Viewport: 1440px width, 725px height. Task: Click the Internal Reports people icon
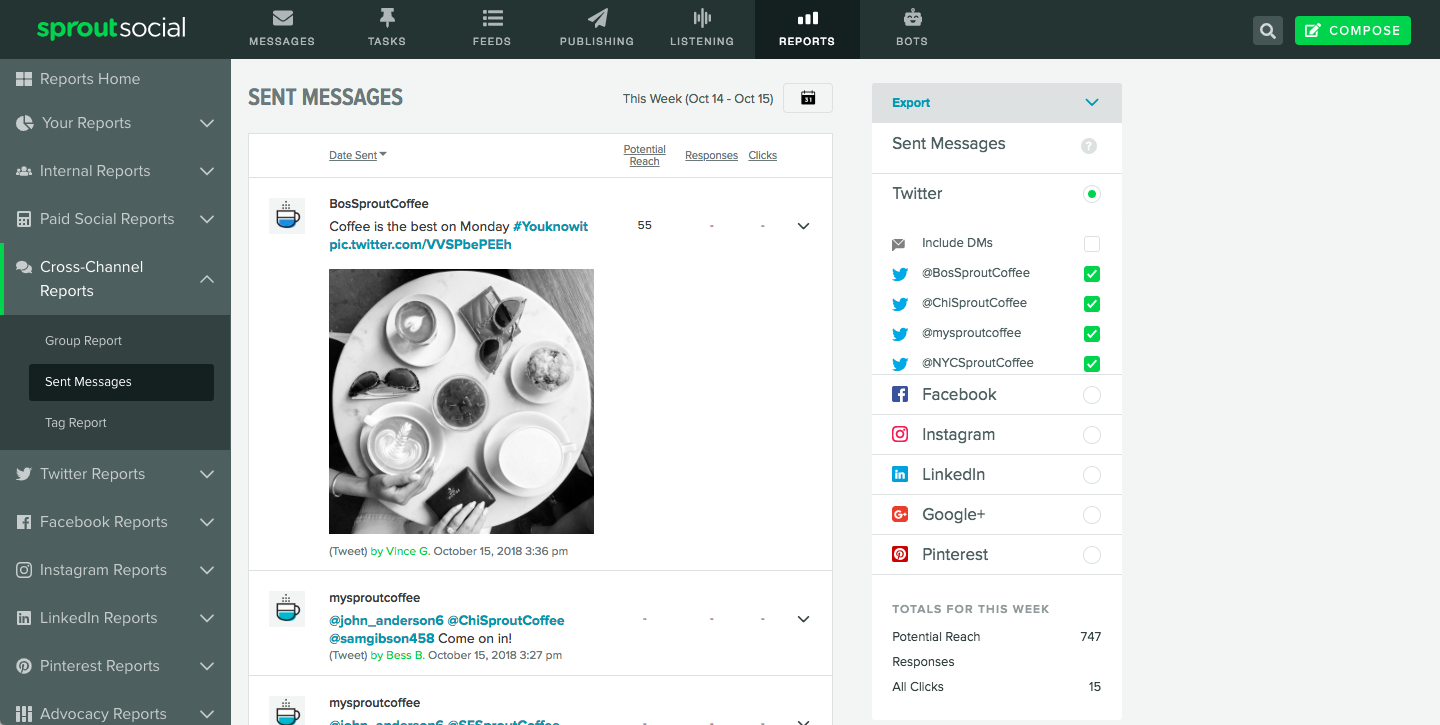pyautogui.click(x=24, y=171)
